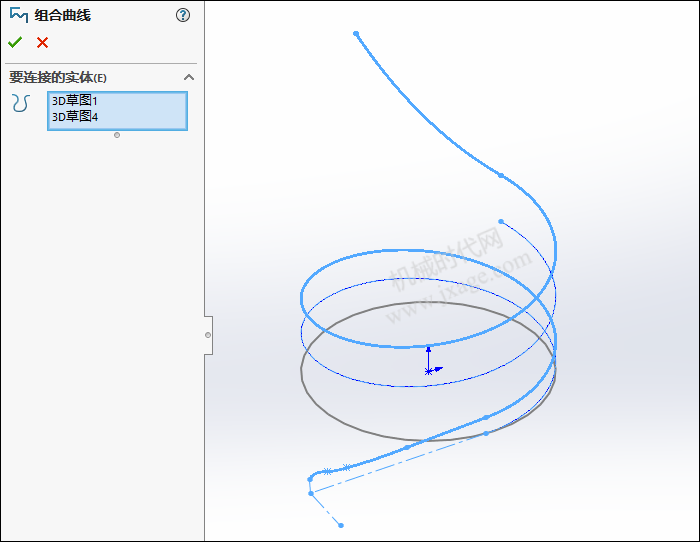
Task: Click the 组合曲线 feature icon in header
Action: pos(18,15)
